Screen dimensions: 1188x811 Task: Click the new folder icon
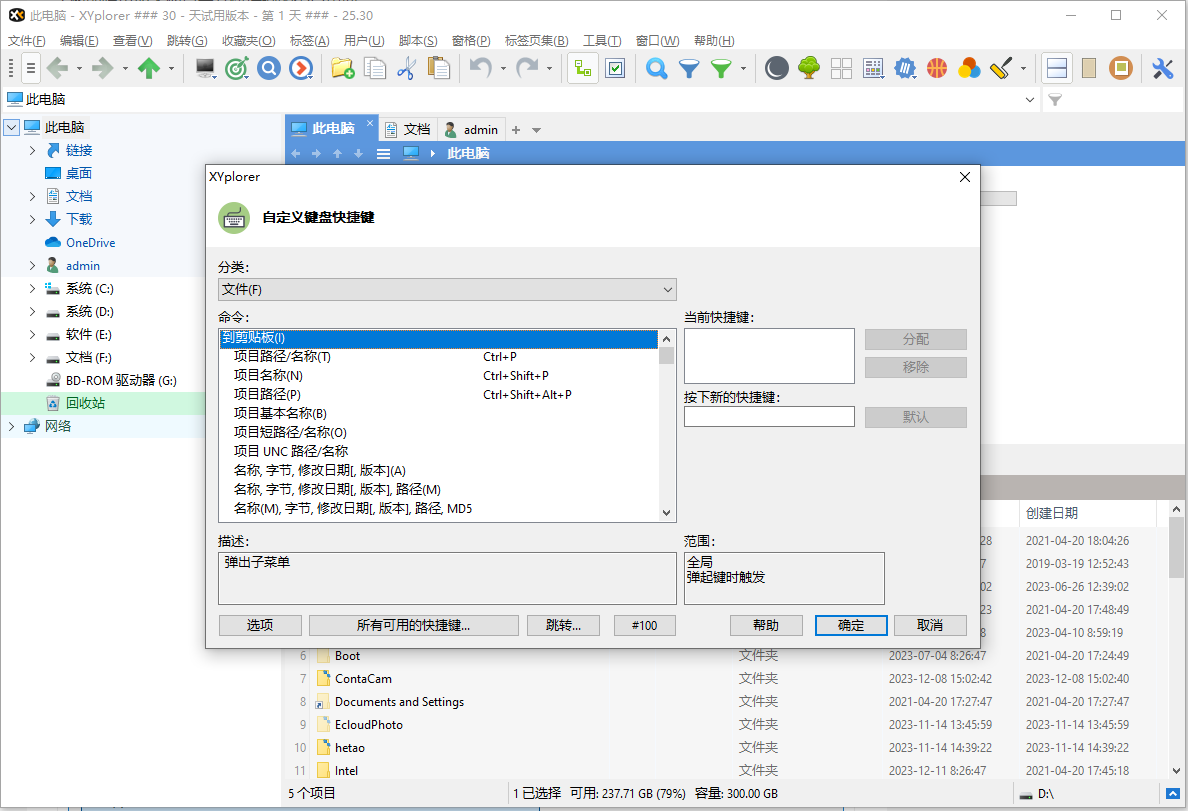[342, 68]
